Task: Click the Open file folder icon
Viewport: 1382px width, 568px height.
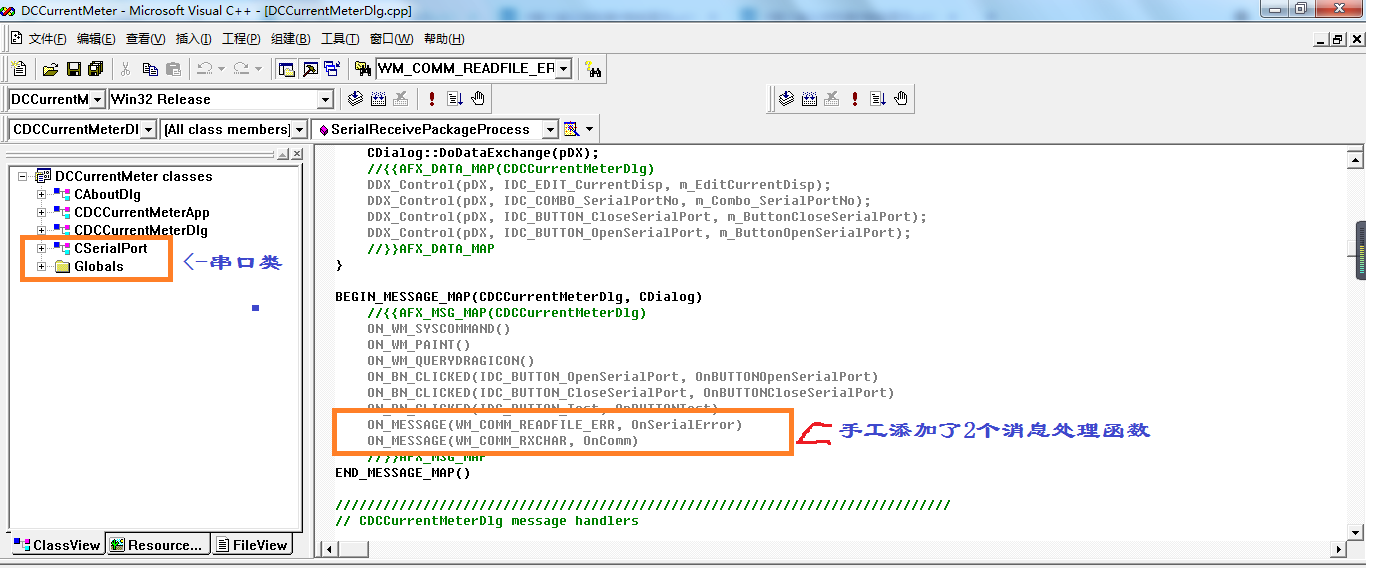Action: 50,69
